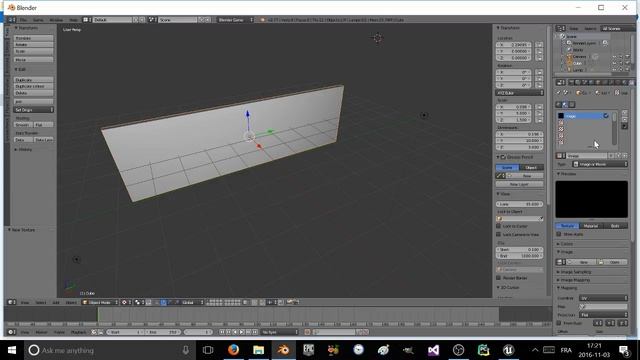
Task: Click the Duplicate button
Action: pyautogui.click(x=33, y=80)
